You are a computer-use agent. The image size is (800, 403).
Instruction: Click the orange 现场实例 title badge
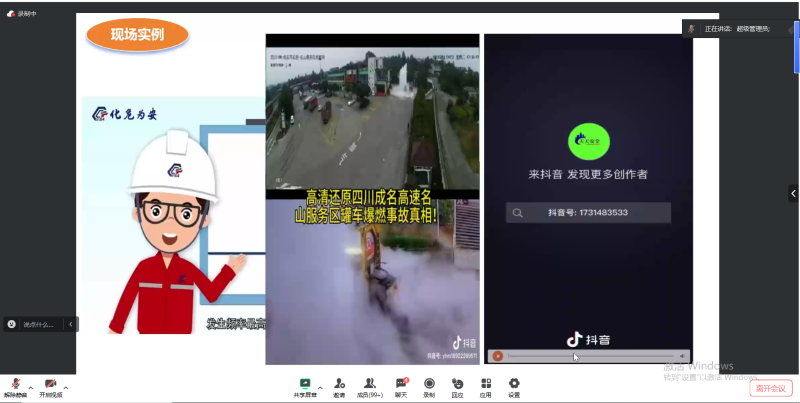click(137, 35)
